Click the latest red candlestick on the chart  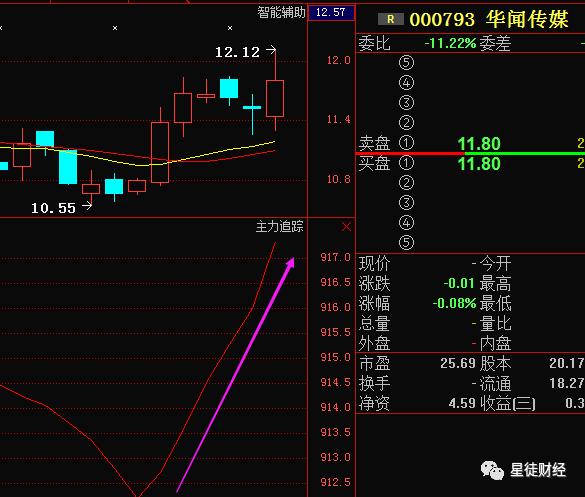(x=275, y=98)
